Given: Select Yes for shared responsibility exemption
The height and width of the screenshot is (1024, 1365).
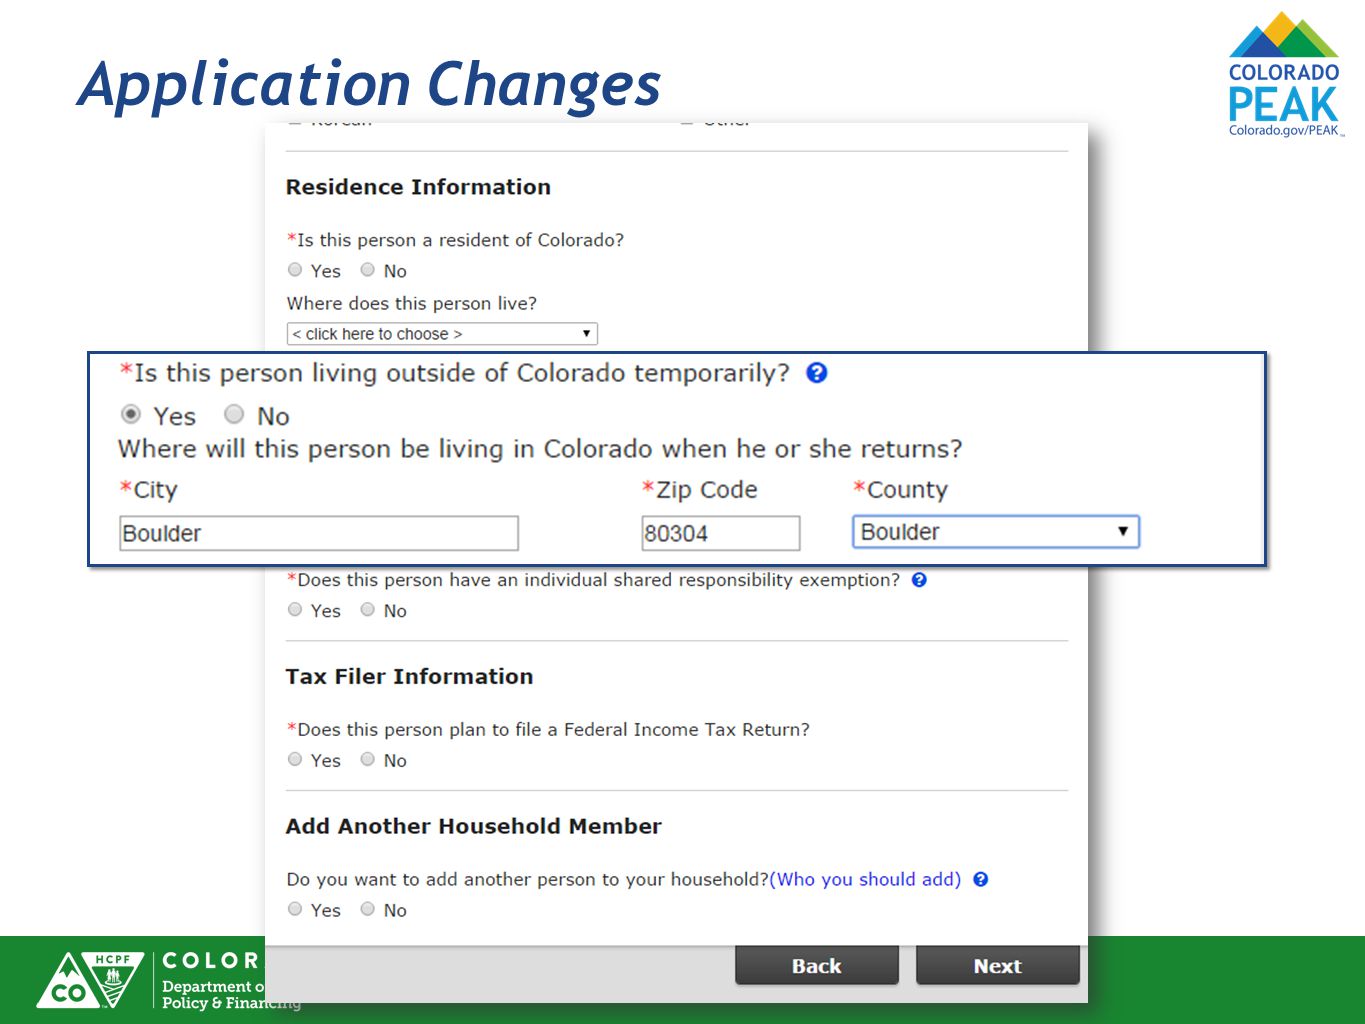Looking at the screenshot, I should coord(295,610).
